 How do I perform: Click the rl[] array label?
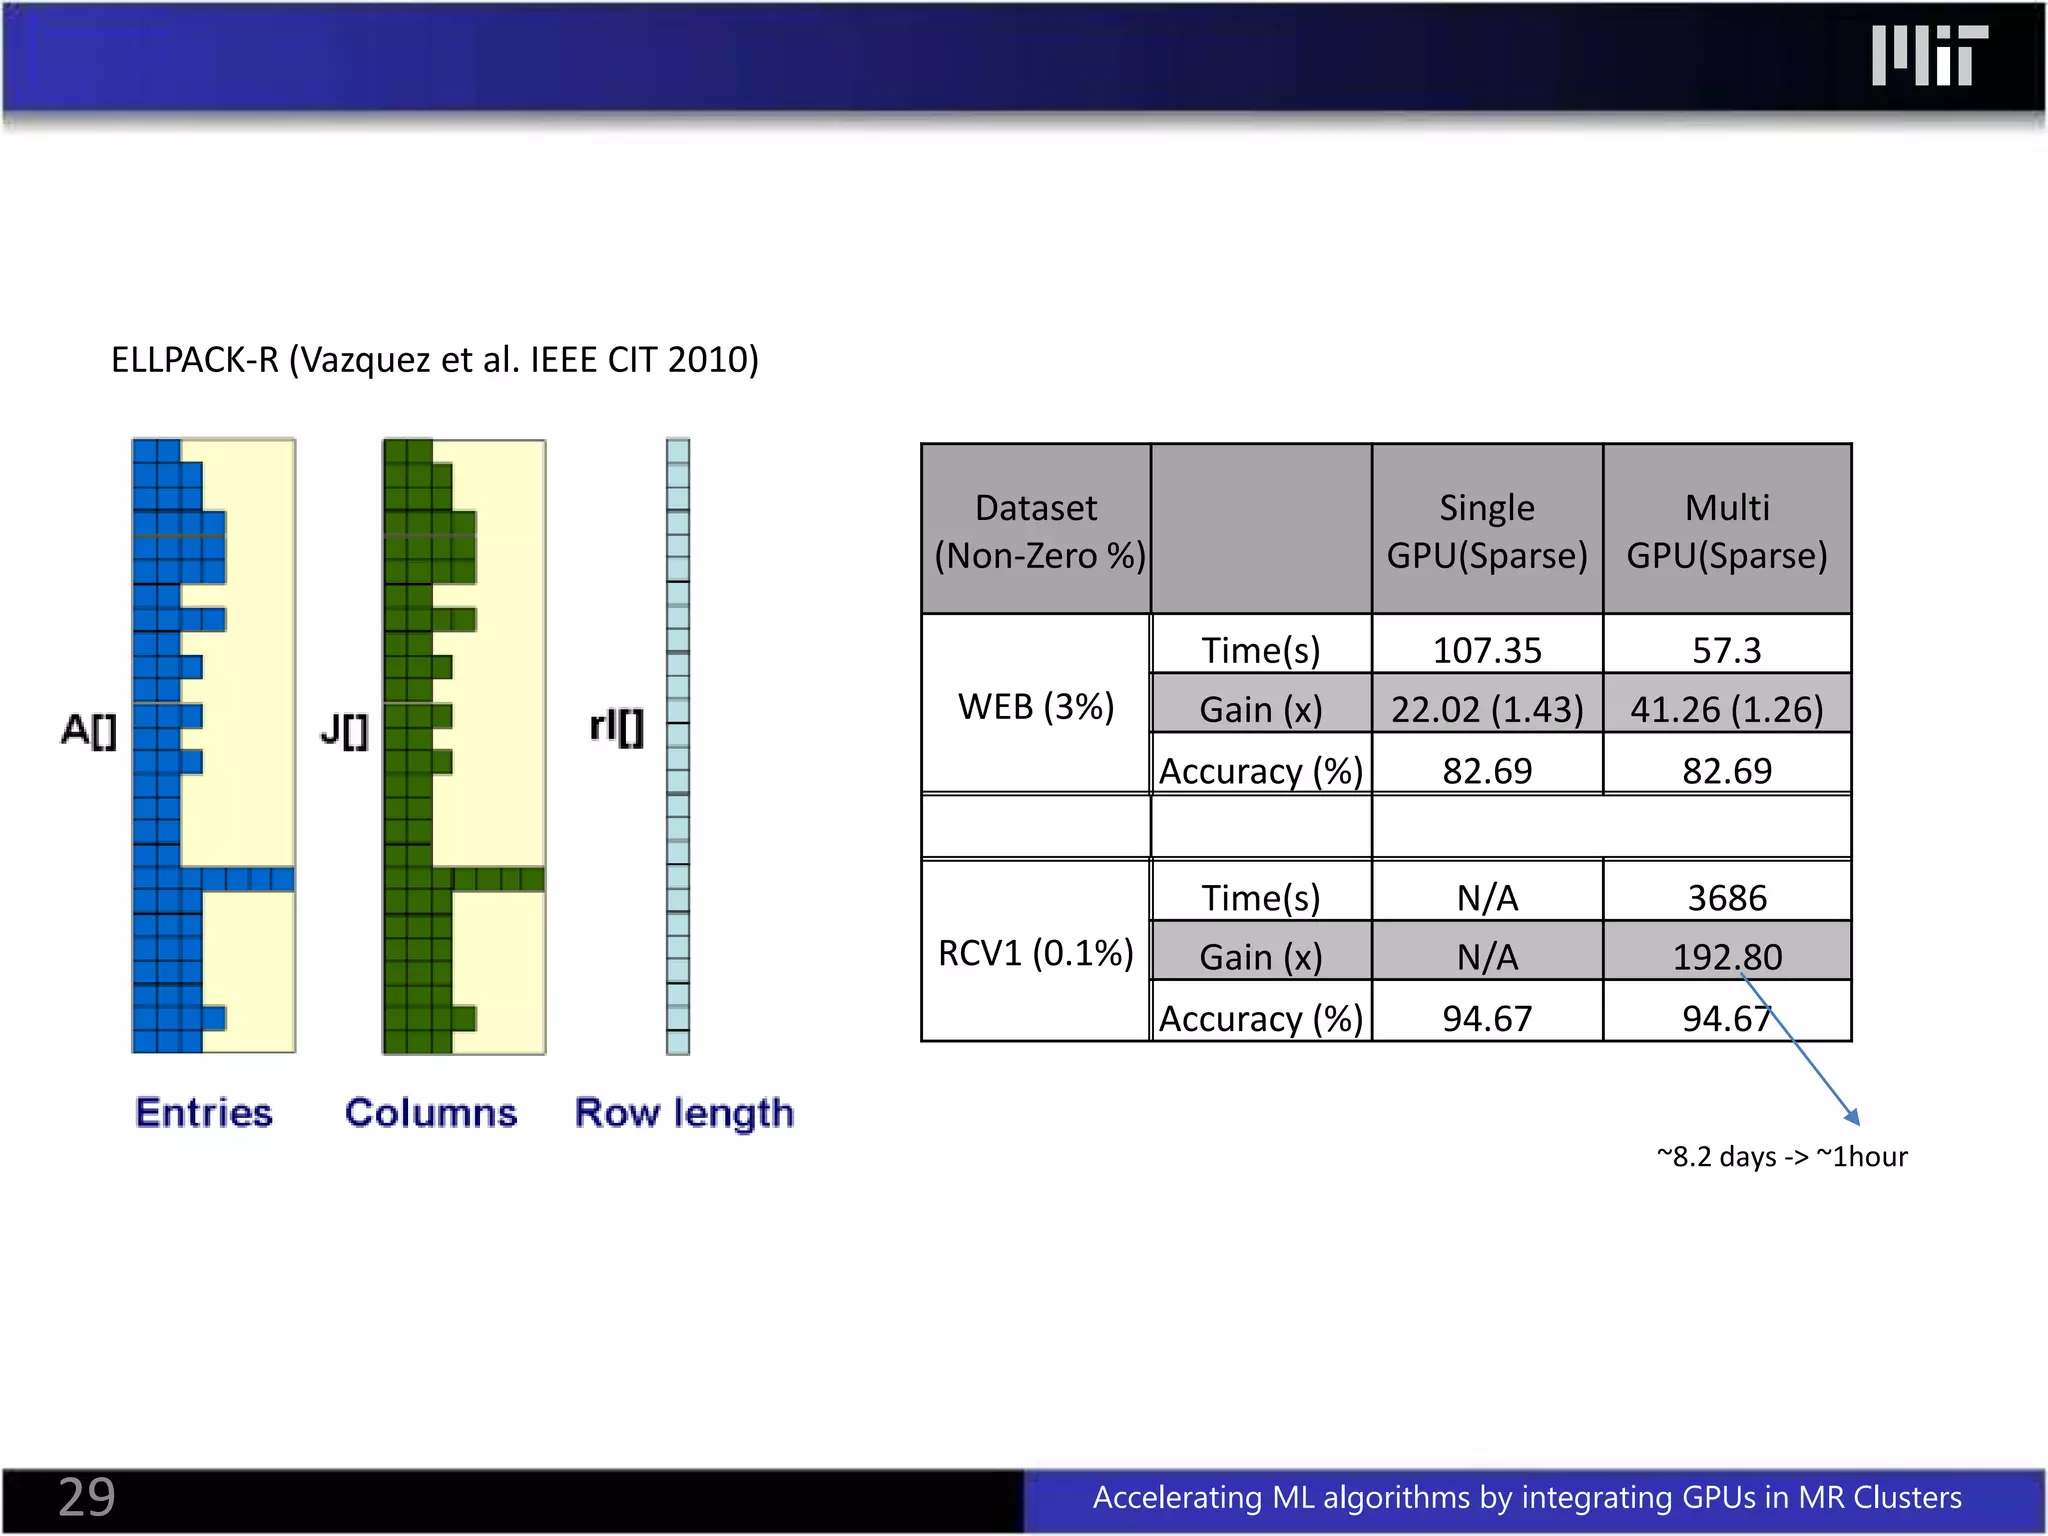click(616, 727)
